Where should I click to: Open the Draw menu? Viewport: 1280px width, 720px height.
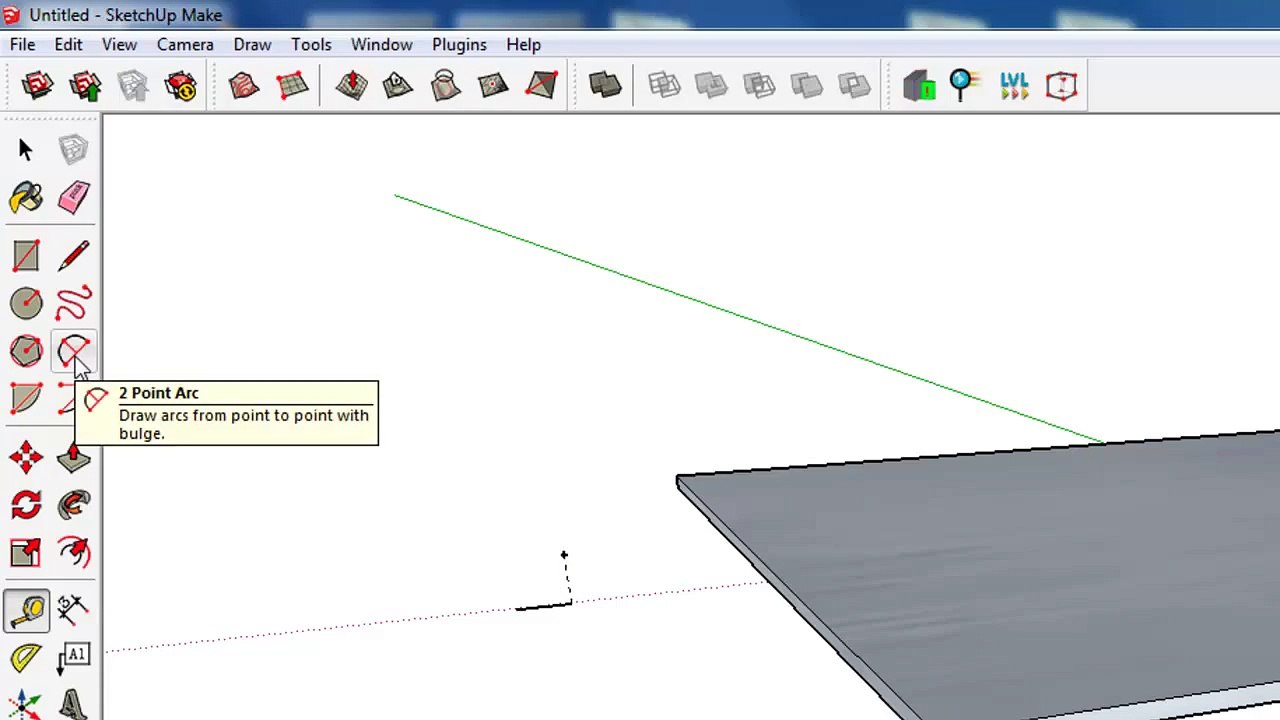click(252, 45)
